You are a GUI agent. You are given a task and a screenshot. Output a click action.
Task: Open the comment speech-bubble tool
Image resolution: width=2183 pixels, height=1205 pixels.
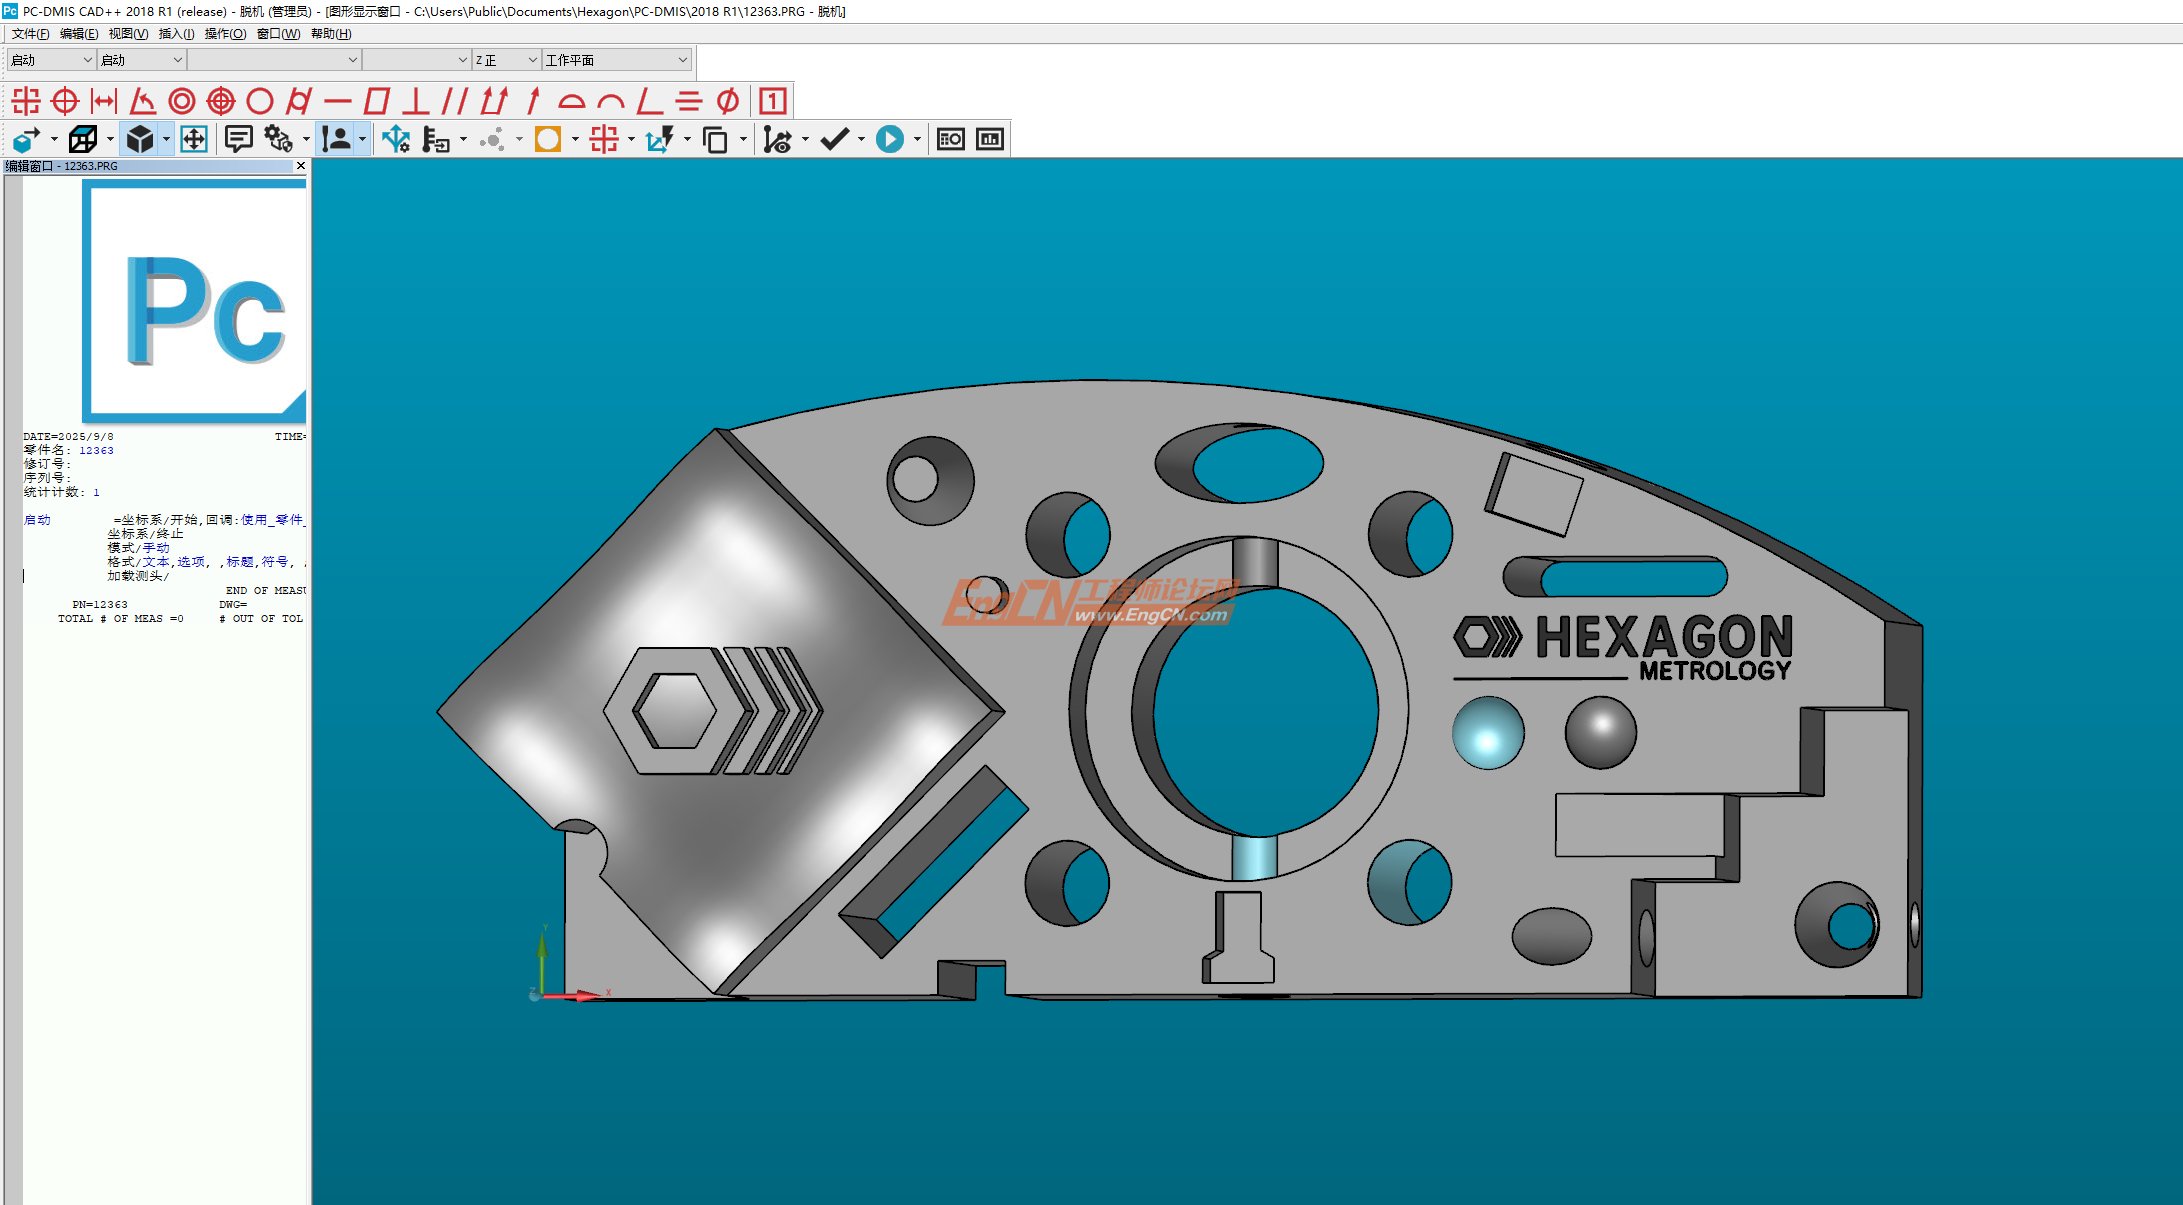[x=238, y=139]
